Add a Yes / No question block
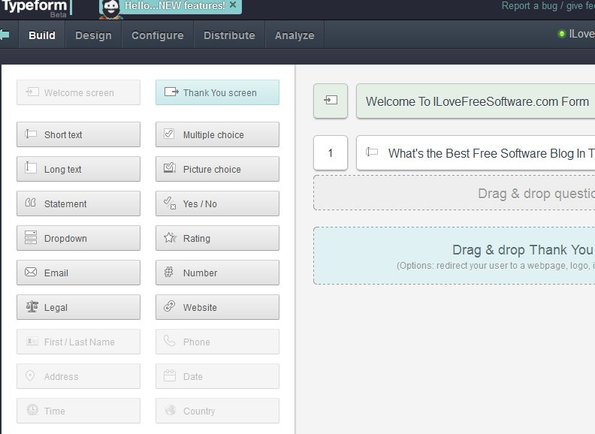This screenshot has width=595, height=434. (x=217, y=203)
